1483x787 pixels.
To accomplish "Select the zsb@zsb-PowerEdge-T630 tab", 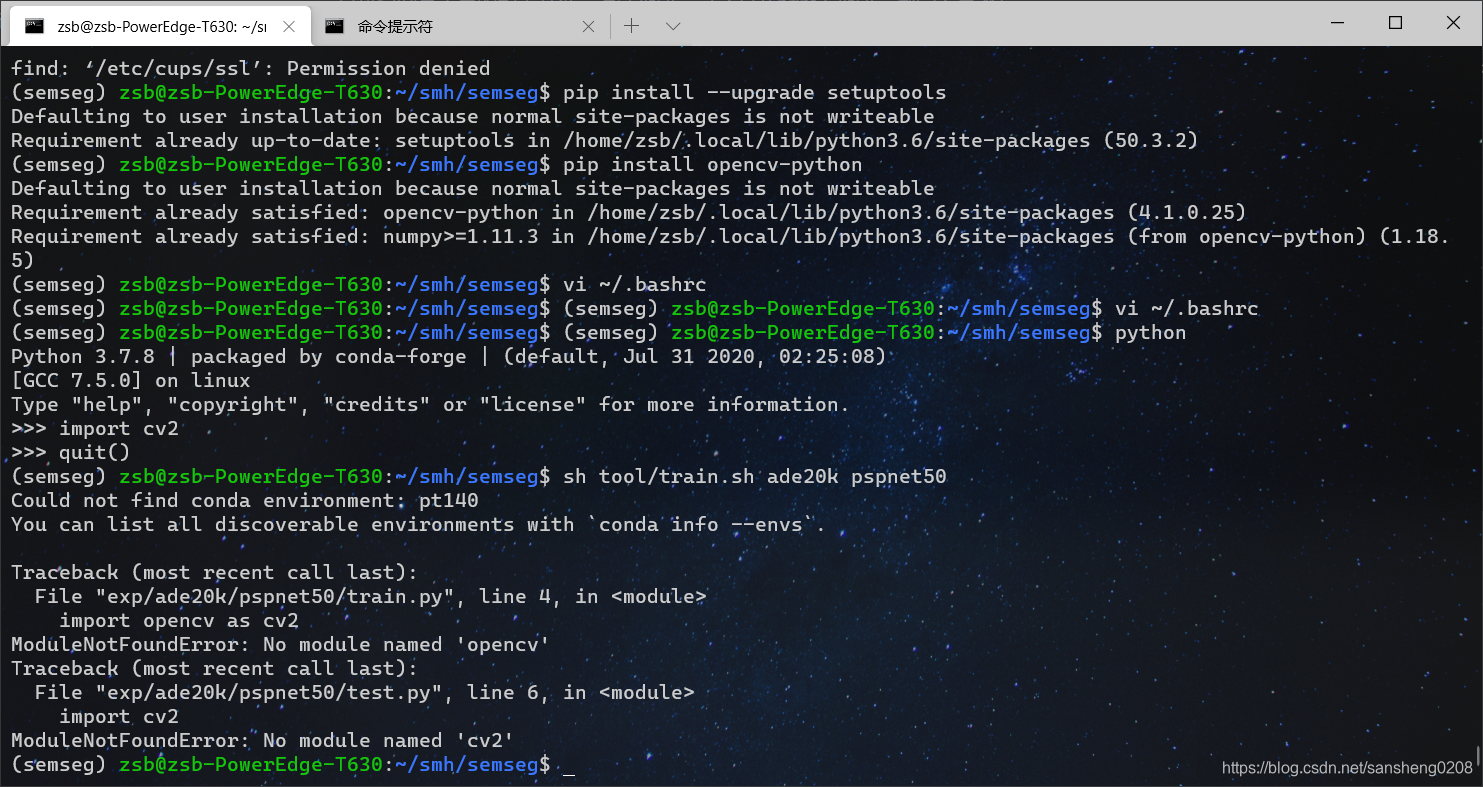I will click(x=161, y=26).
